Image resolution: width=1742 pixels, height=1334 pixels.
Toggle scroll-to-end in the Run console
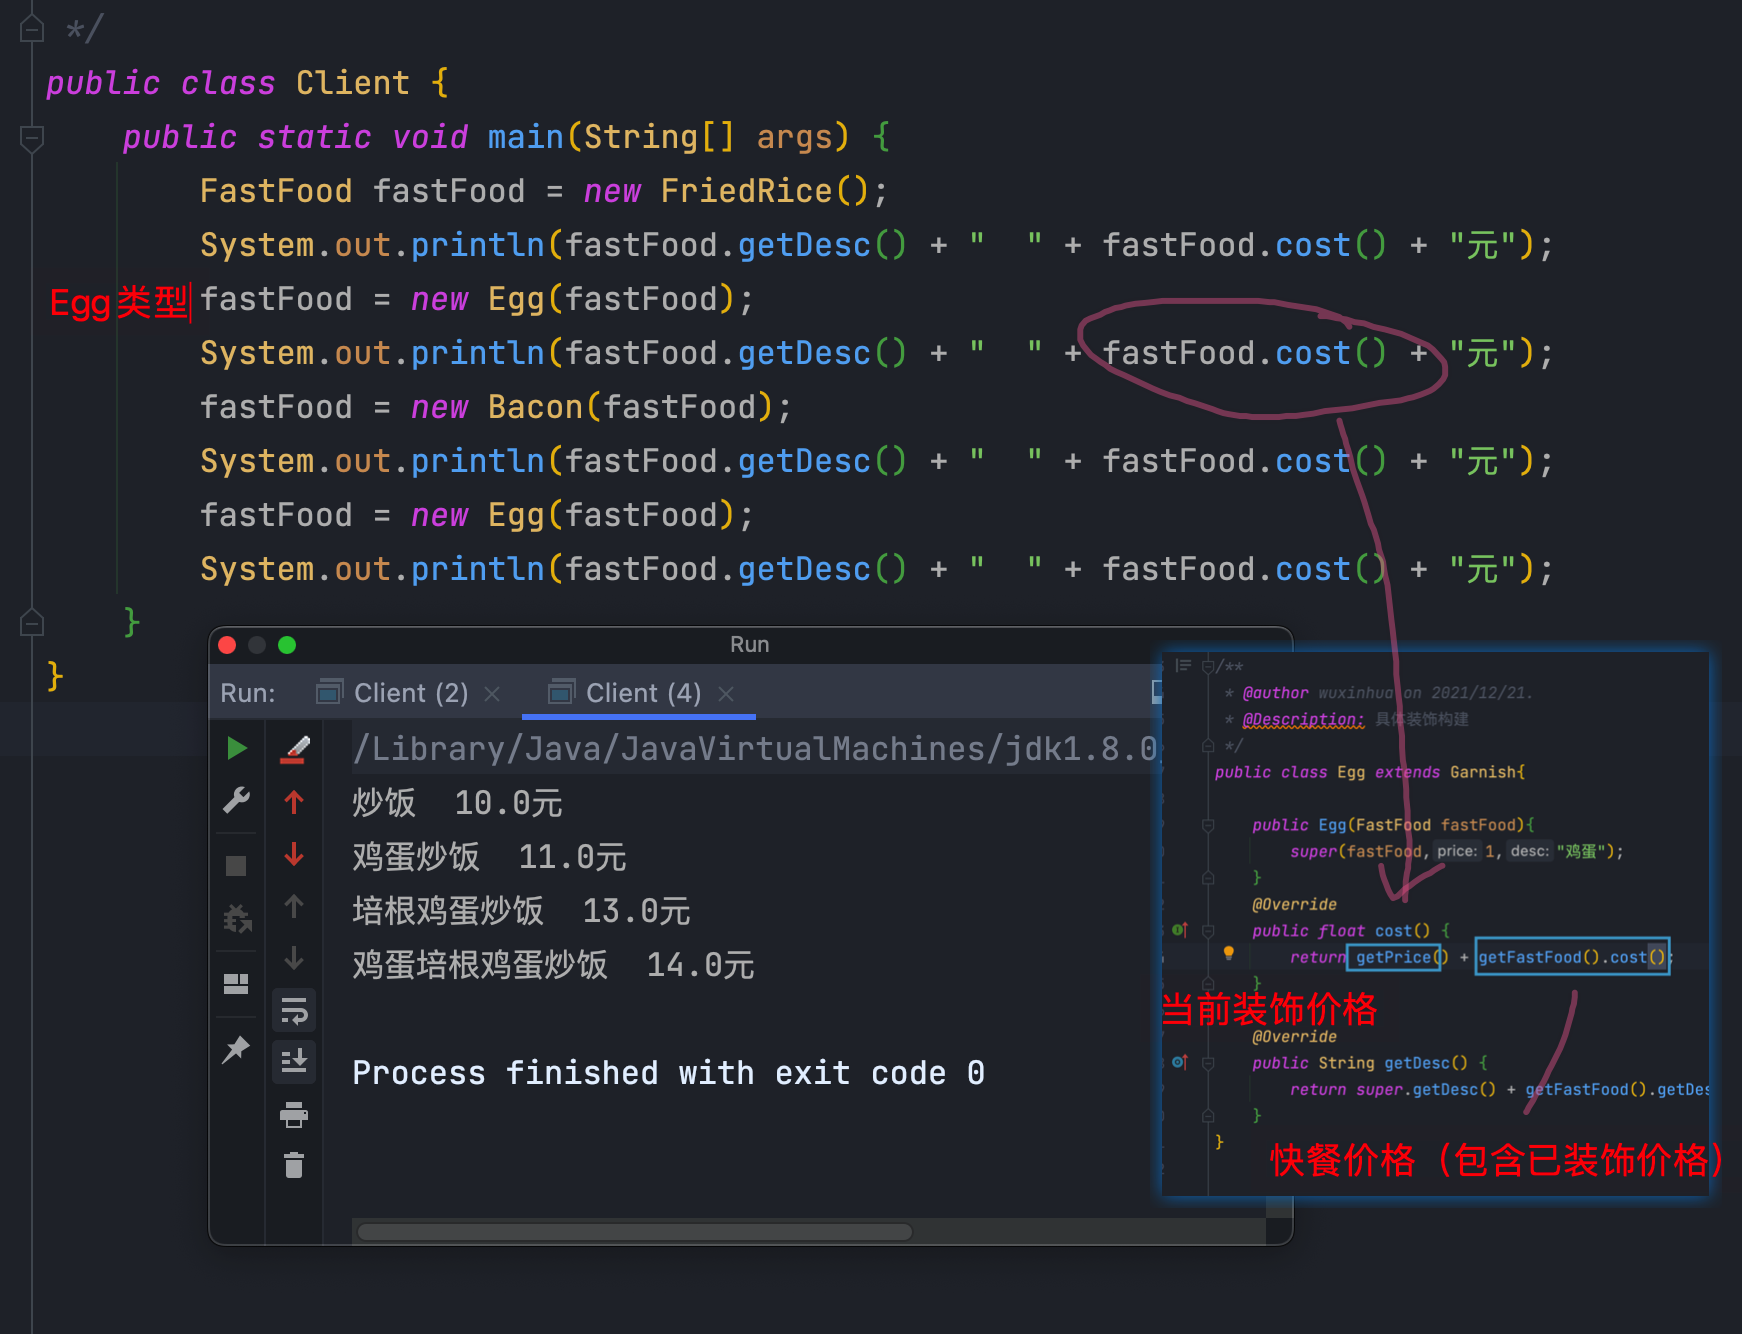coord(294,1061)
